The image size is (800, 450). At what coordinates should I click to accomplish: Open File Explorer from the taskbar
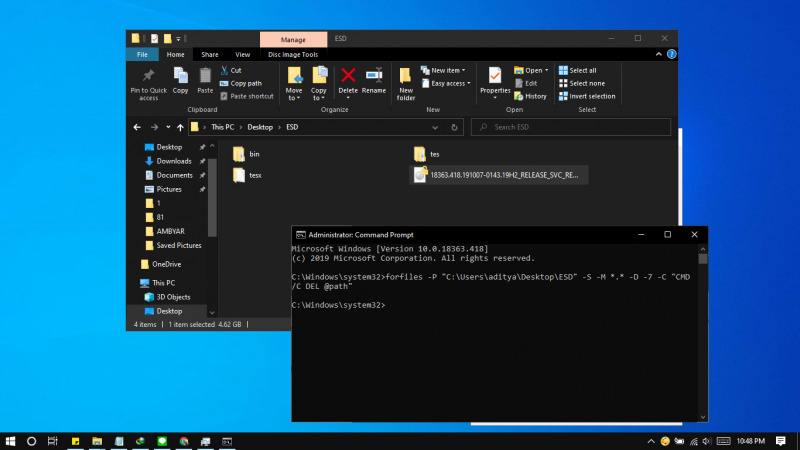click(97, 441)
